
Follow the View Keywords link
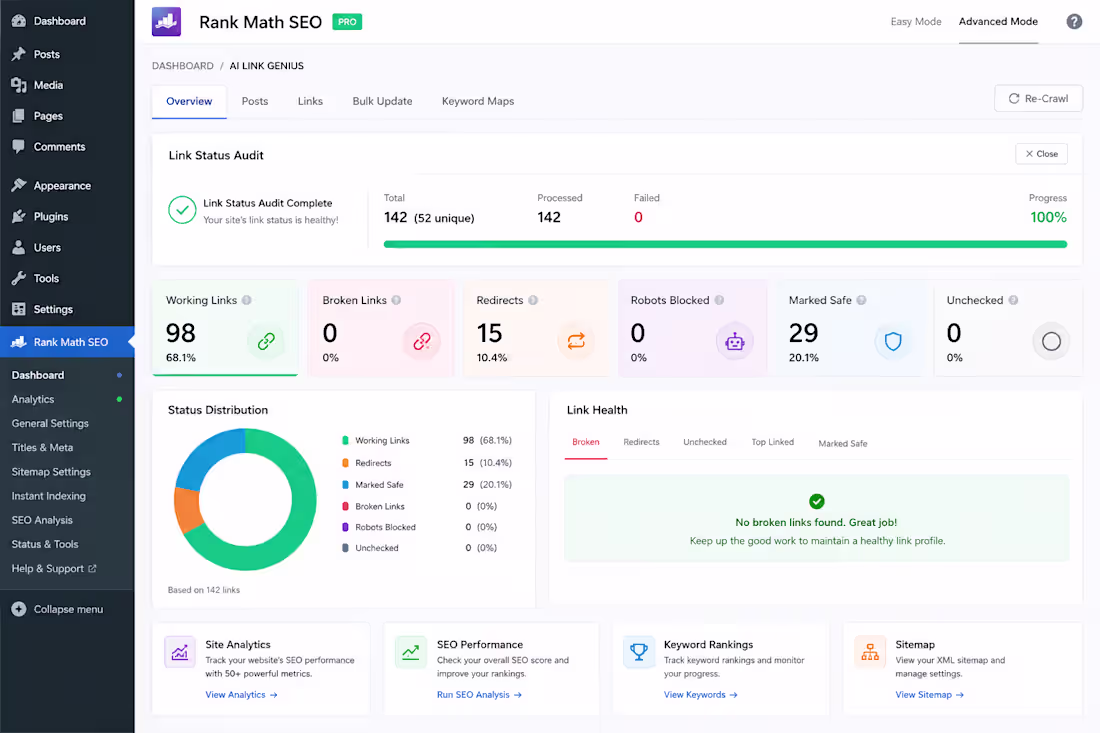tap(700, 695)
